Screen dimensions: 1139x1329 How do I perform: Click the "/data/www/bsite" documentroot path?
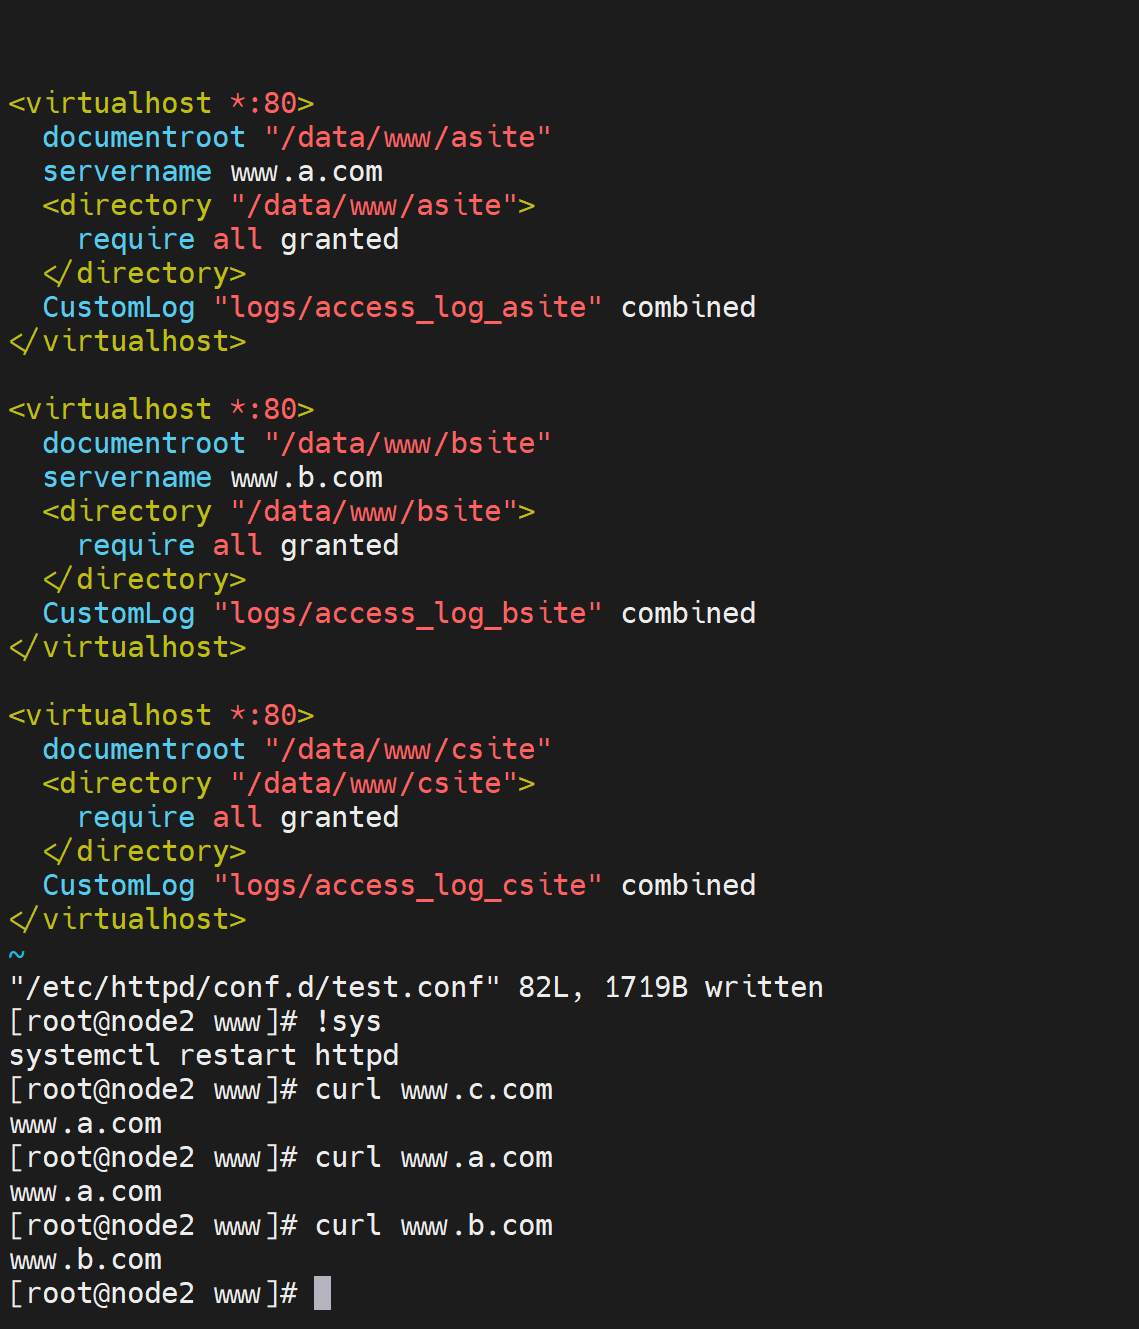408,443
